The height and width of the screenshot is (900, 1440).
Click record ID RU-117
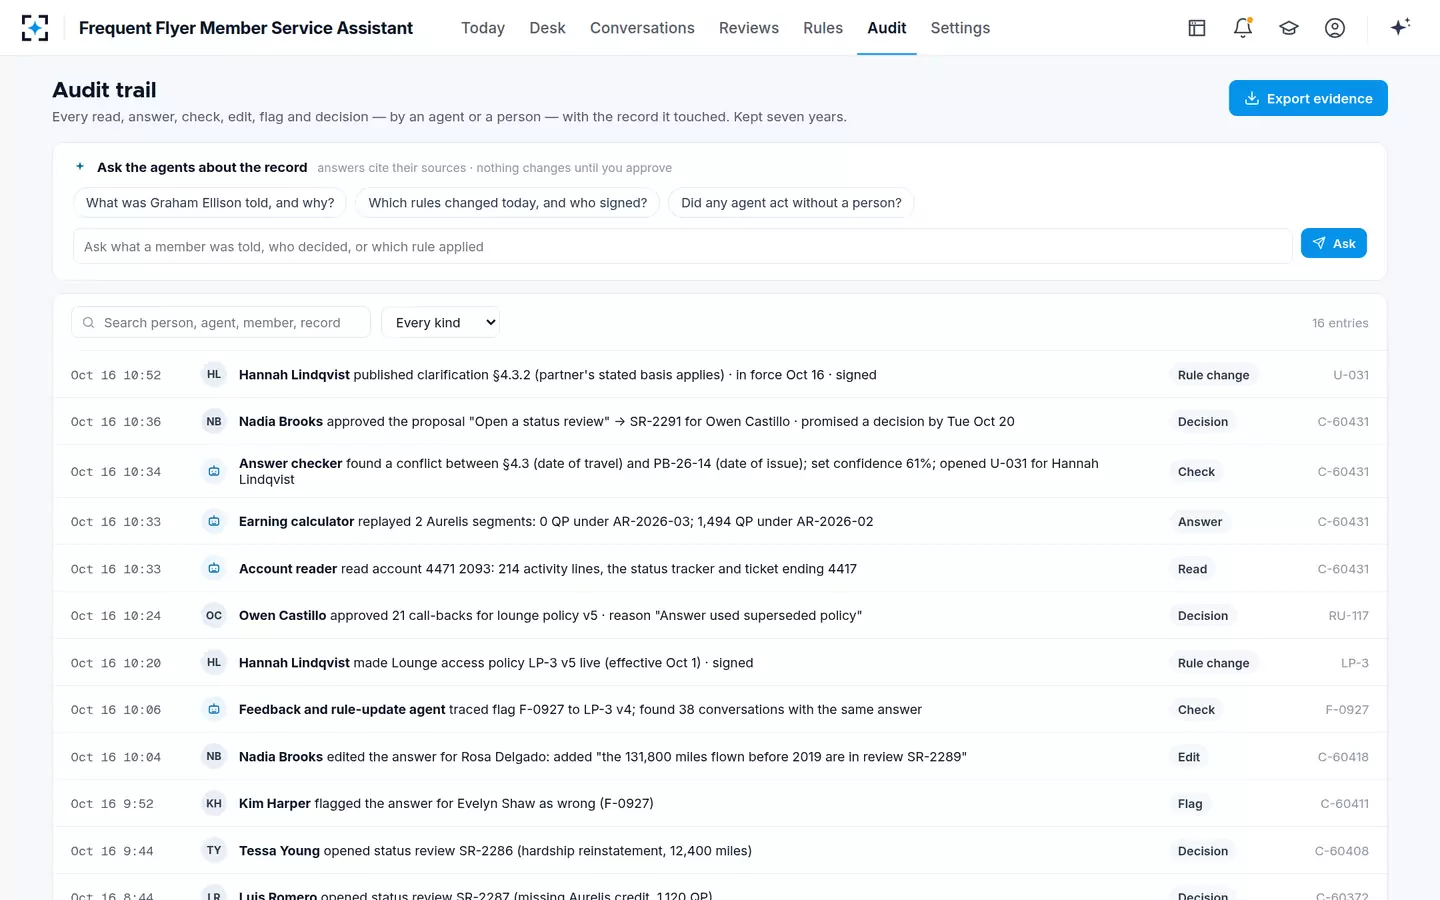point(1348,616)
